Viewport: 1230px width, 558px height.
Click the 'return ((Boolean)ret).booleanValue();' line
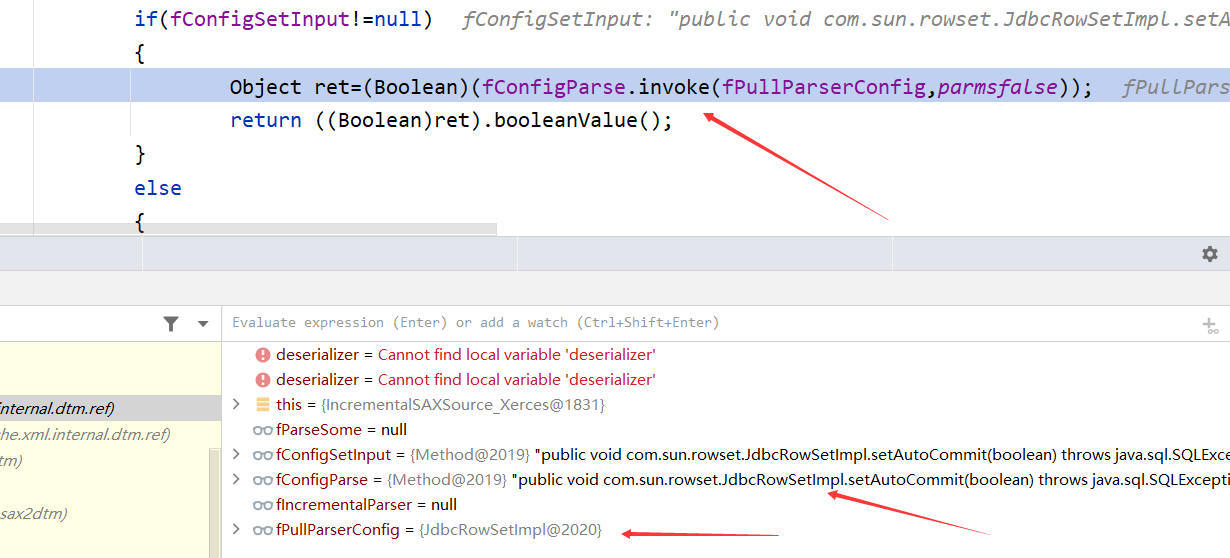(x=451, y=120)
